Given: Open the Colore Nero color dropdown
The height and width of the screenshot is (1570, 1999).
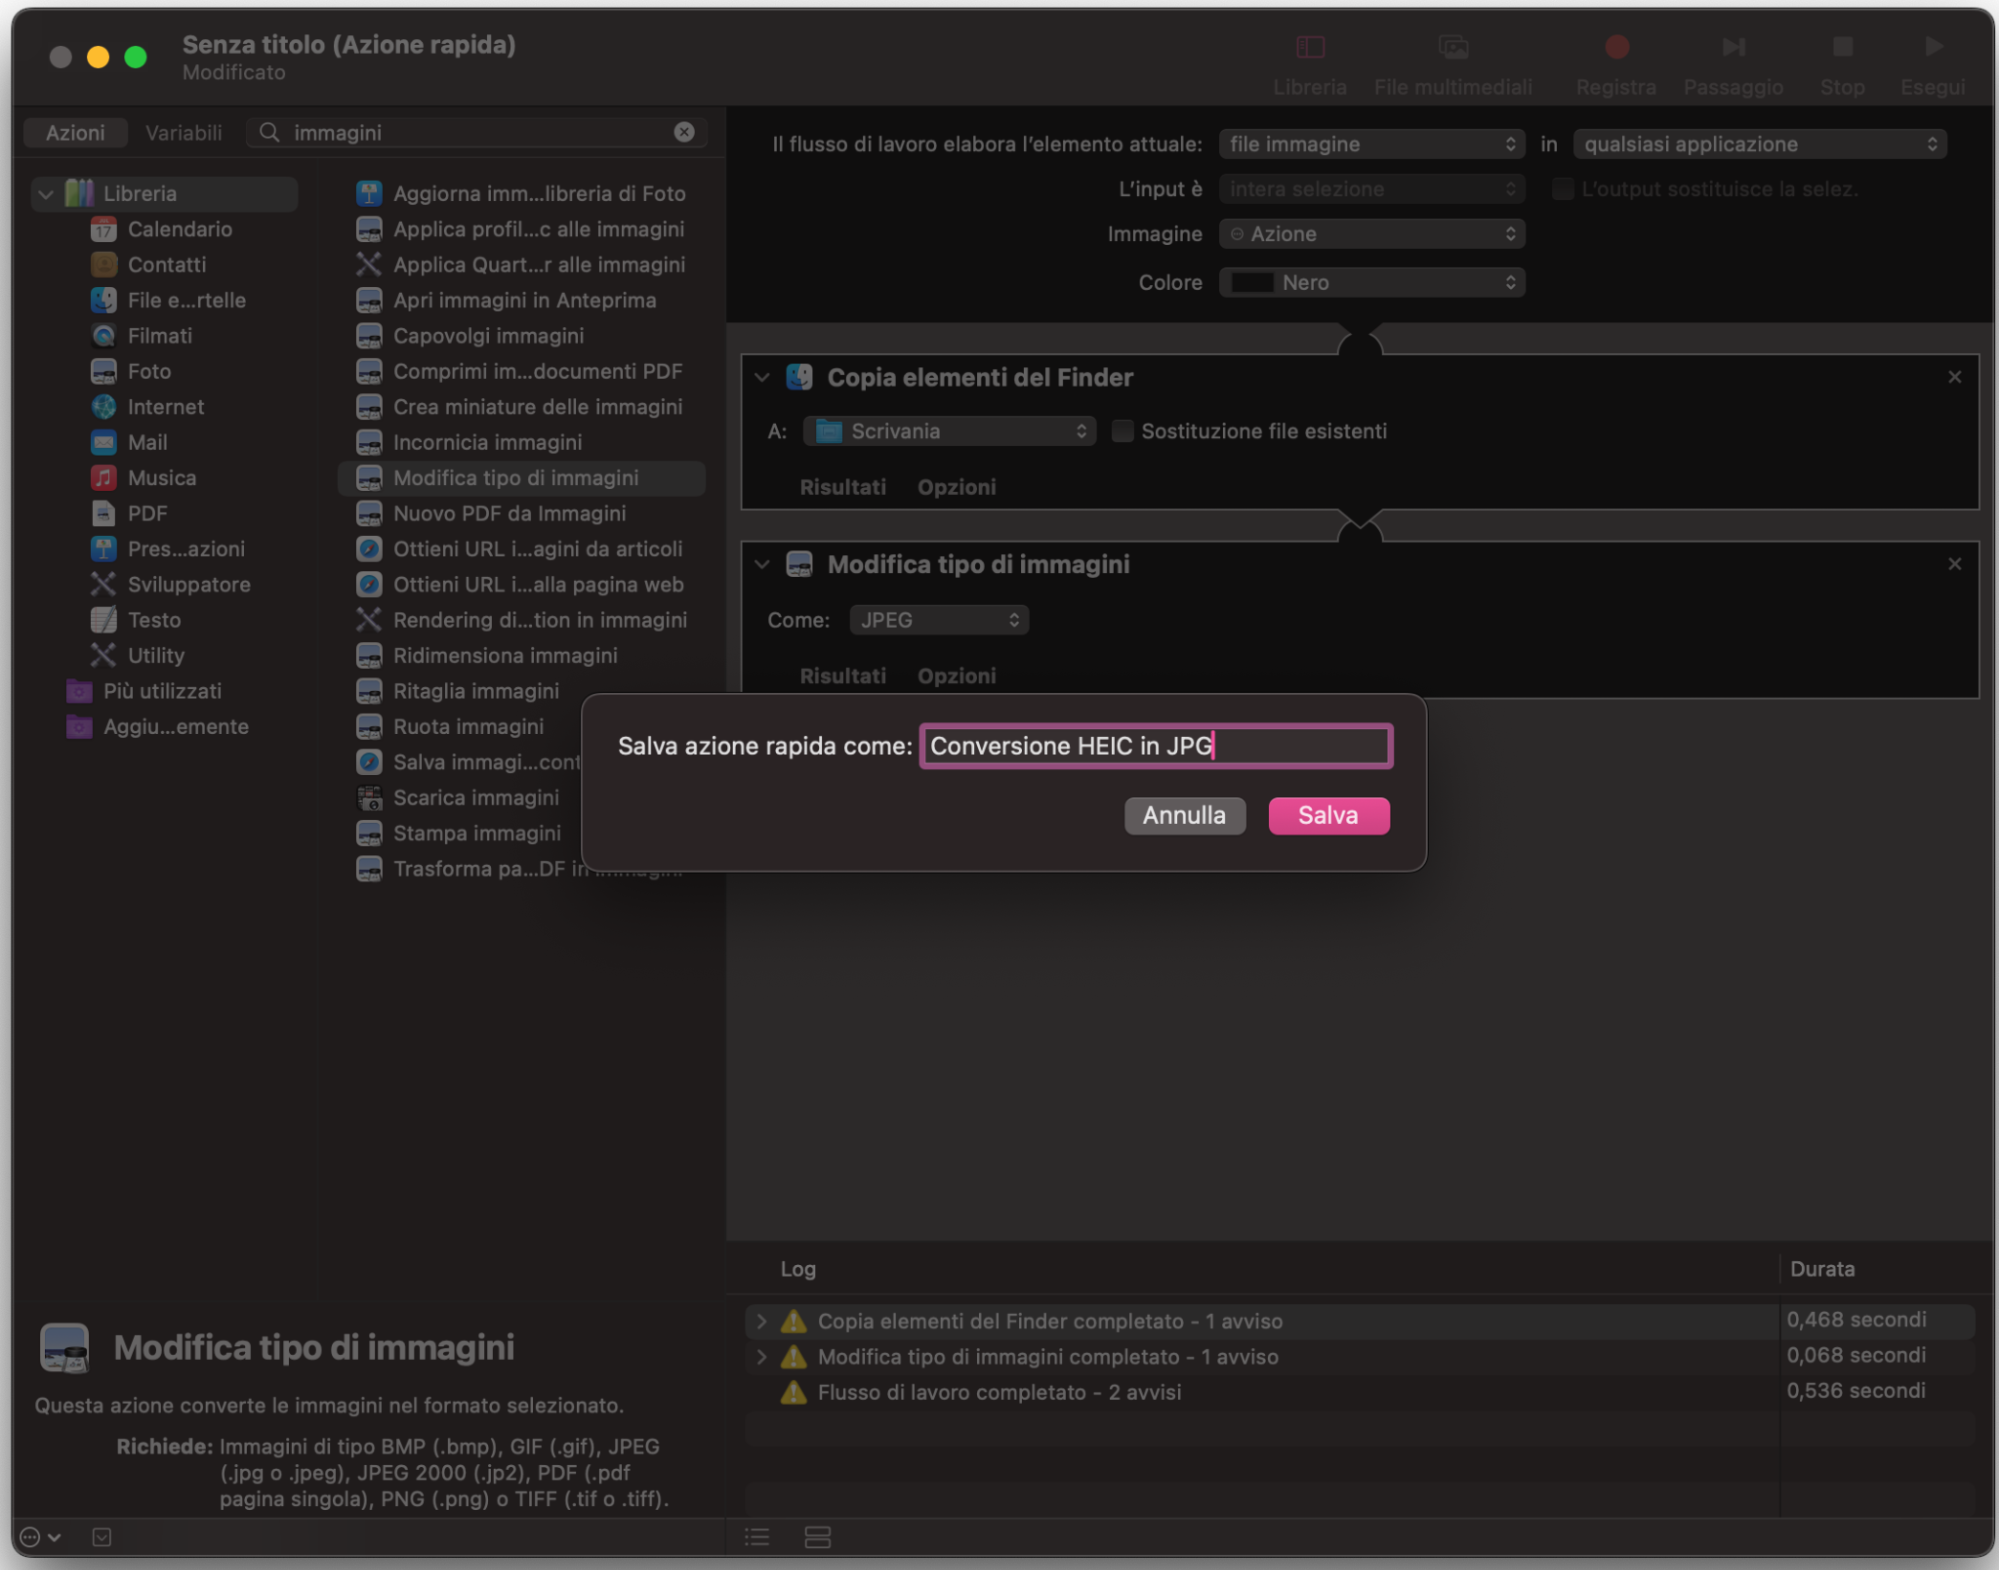Looking at the screenshot, I should (x=1371, y=283).
